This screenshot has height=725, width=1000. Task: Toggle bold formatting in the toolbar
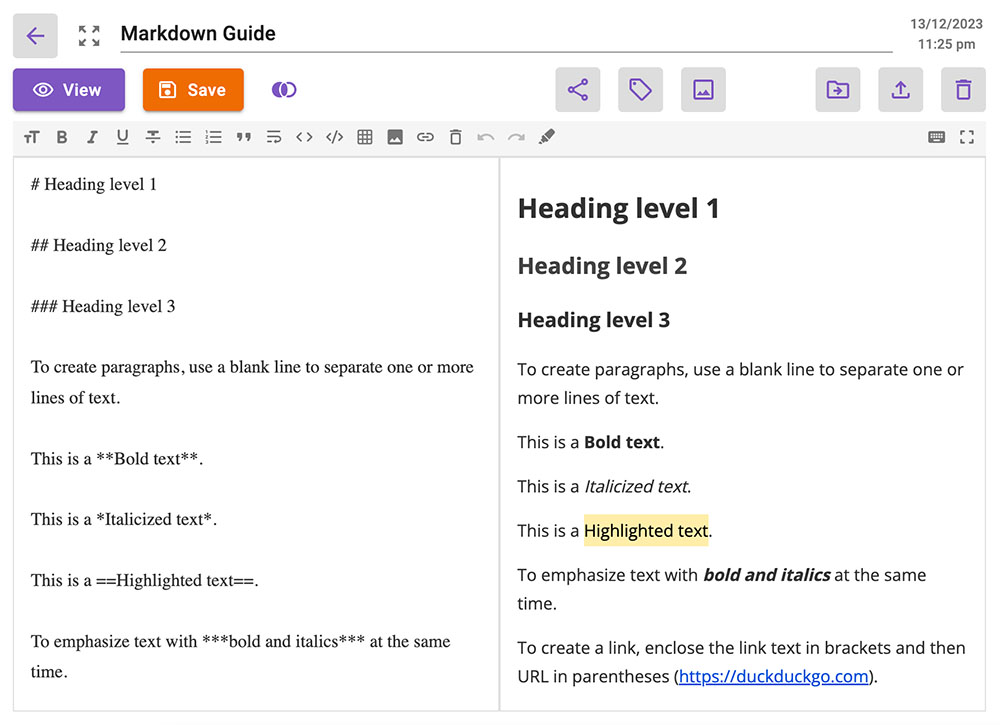point(62,137)
